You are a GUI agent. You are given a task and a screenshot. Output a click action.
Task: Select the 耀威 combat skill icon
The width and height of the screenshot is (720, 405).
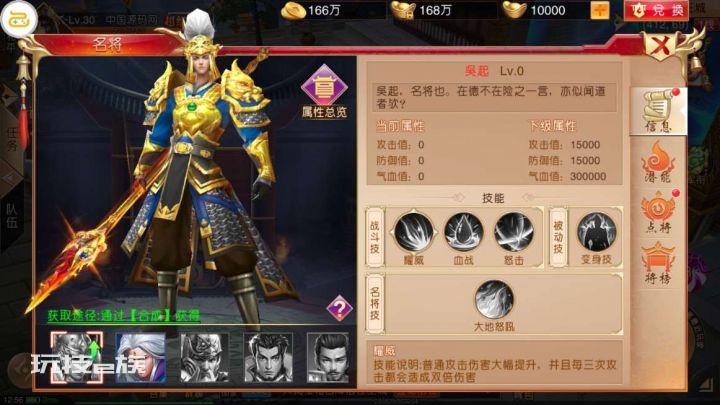[x=413, y=232]
